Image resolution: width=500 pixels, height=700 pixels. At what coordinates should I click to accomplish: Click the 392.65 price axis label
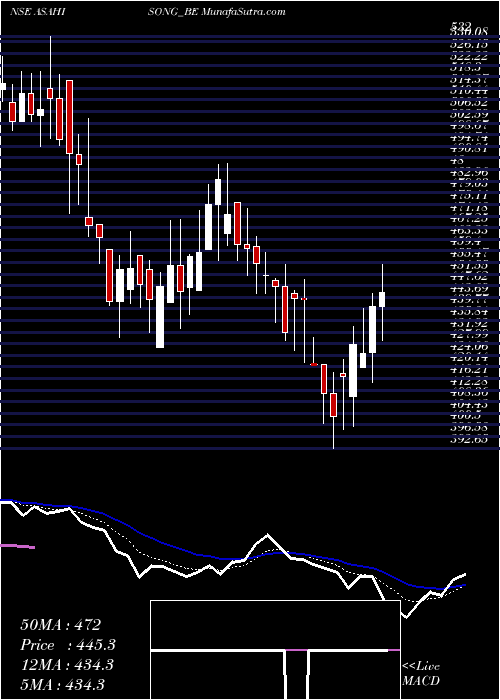468,441
